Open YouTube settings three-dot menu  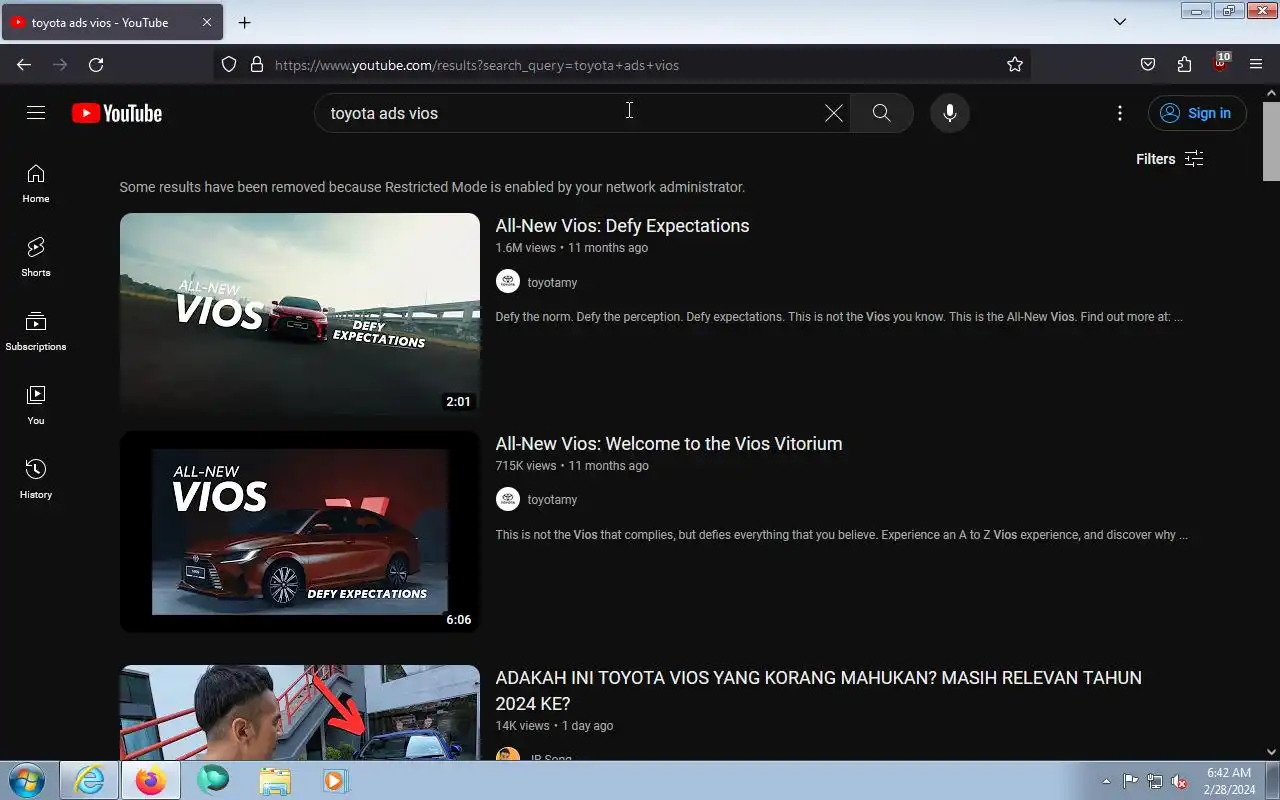pos(1120,113)
